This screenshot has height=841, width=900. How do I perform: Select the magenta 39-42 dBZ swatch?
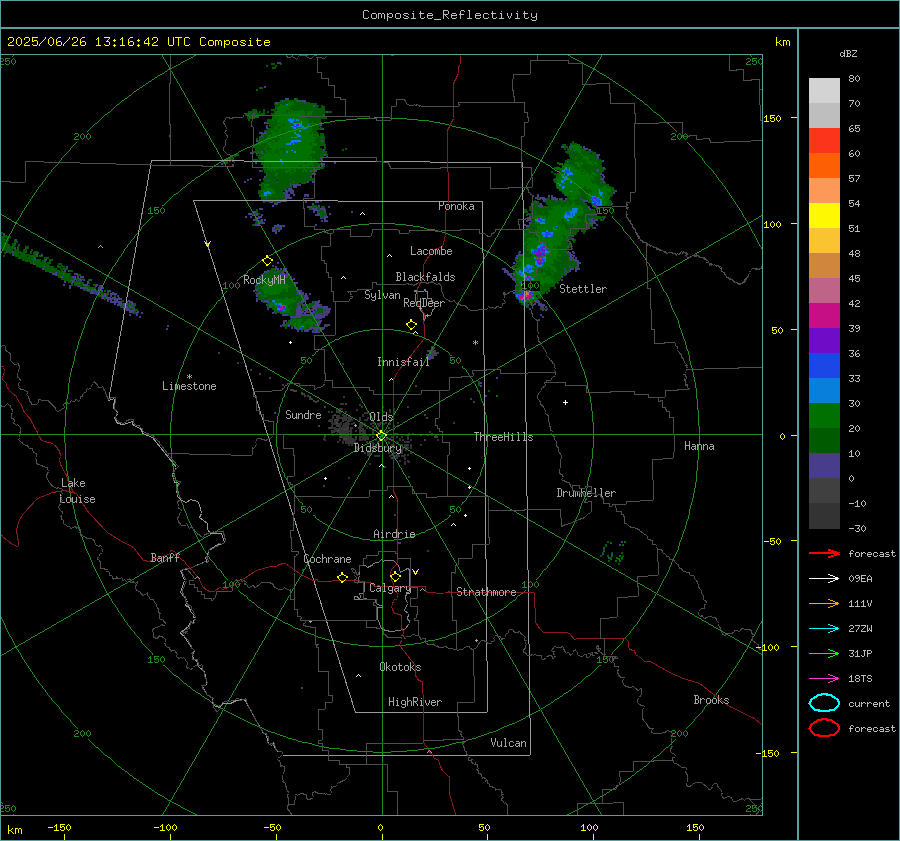coord(824,316)
